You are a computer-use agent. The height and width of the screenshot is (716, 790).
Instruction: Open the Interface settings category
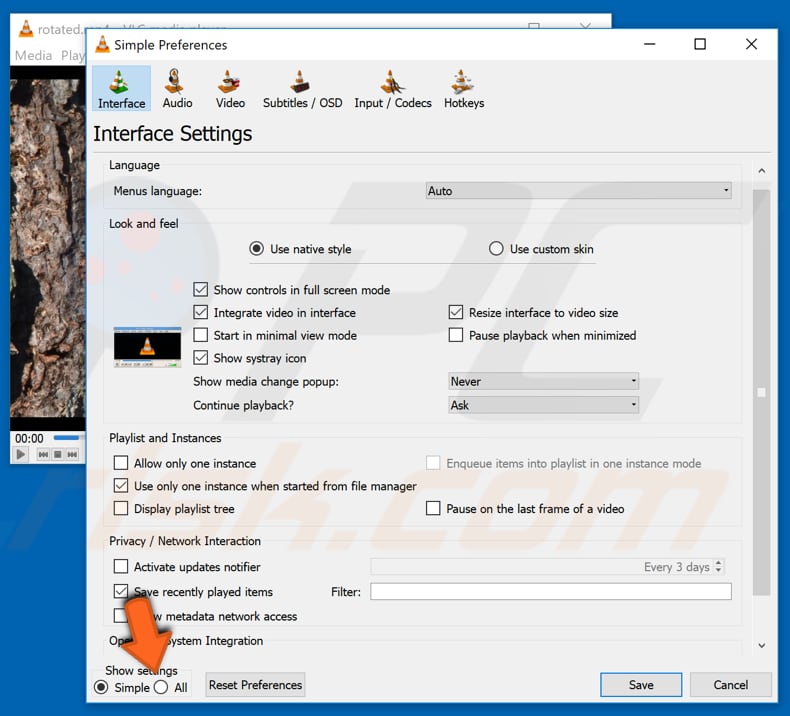(x=121, y=89)
